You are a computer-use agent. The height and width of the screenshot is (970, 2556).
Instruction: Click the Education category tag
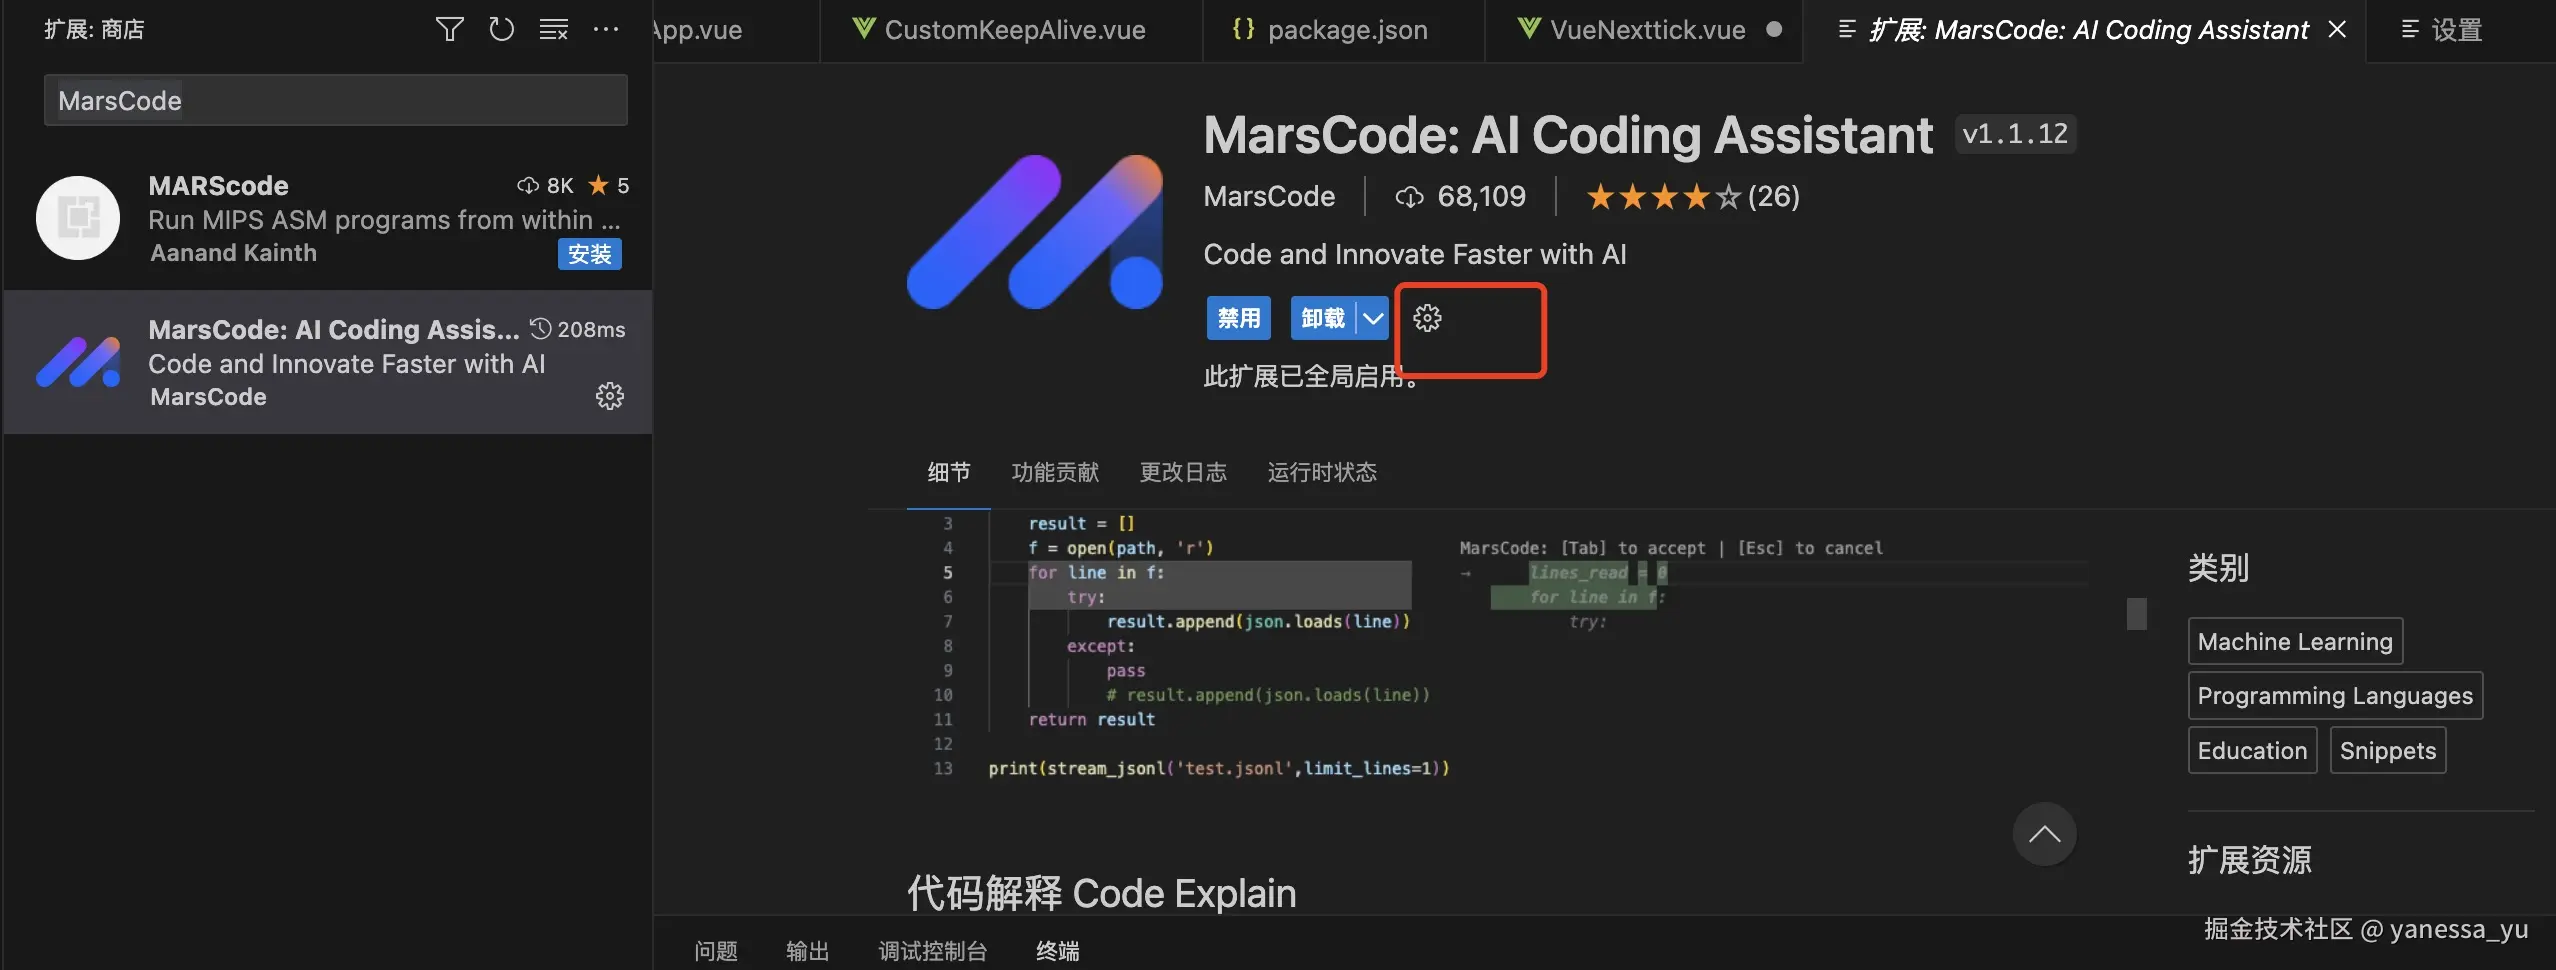pyautogui.click(x=2252, y=750)
